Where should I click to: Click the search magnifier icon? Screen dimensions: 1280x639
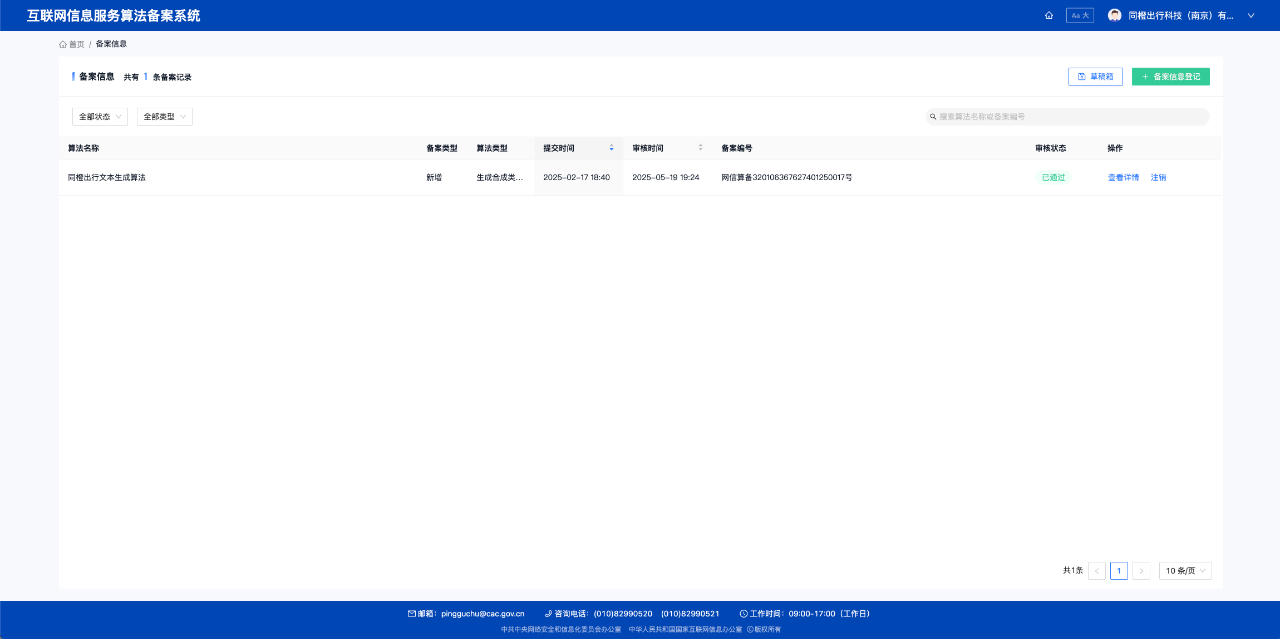[x=933, y=117]
